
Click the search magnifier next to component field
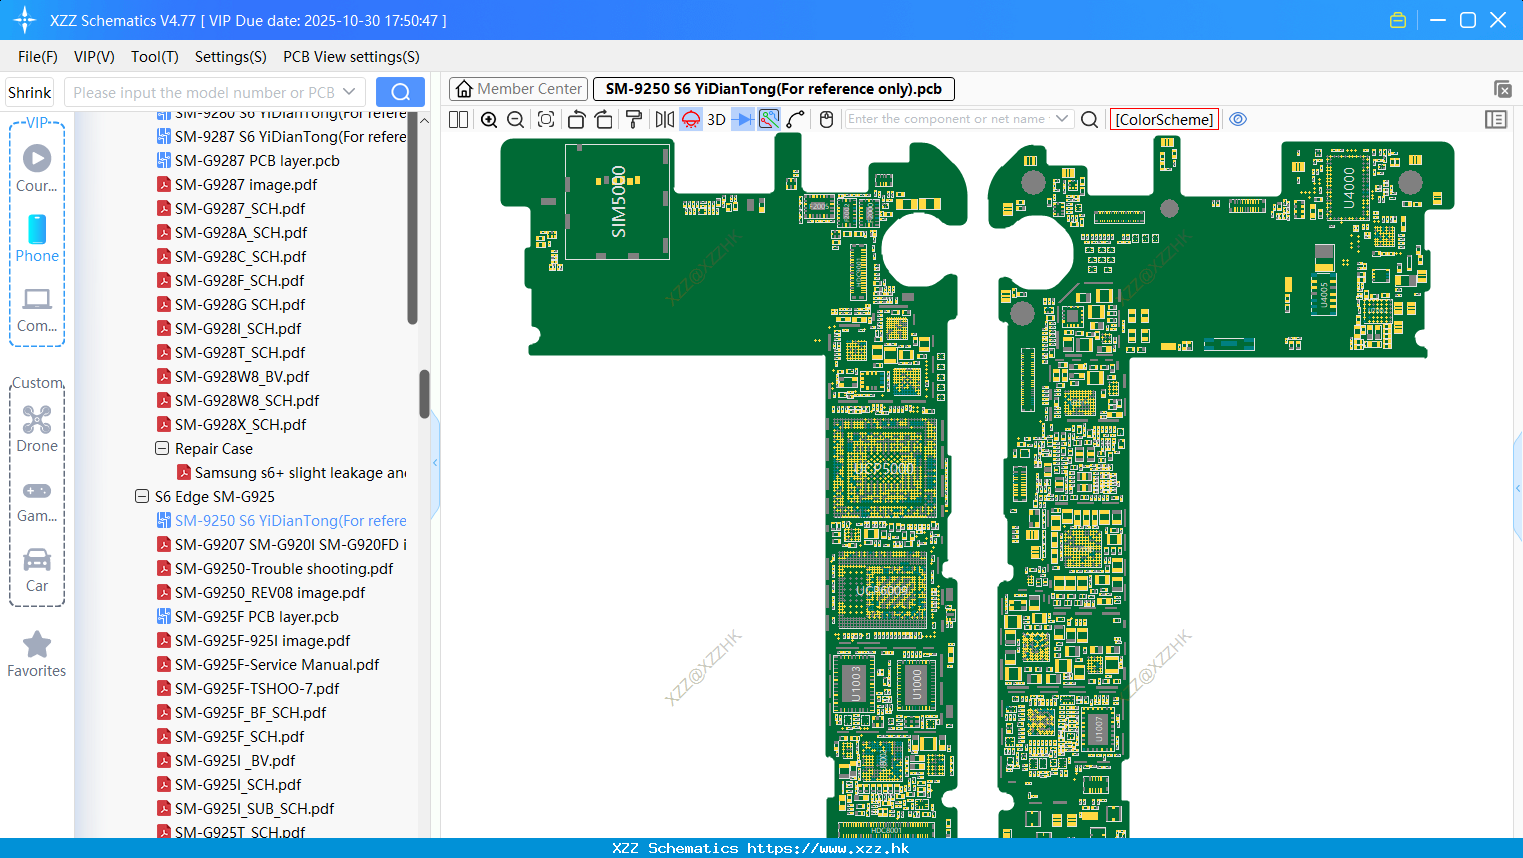tap(1090, 119)
